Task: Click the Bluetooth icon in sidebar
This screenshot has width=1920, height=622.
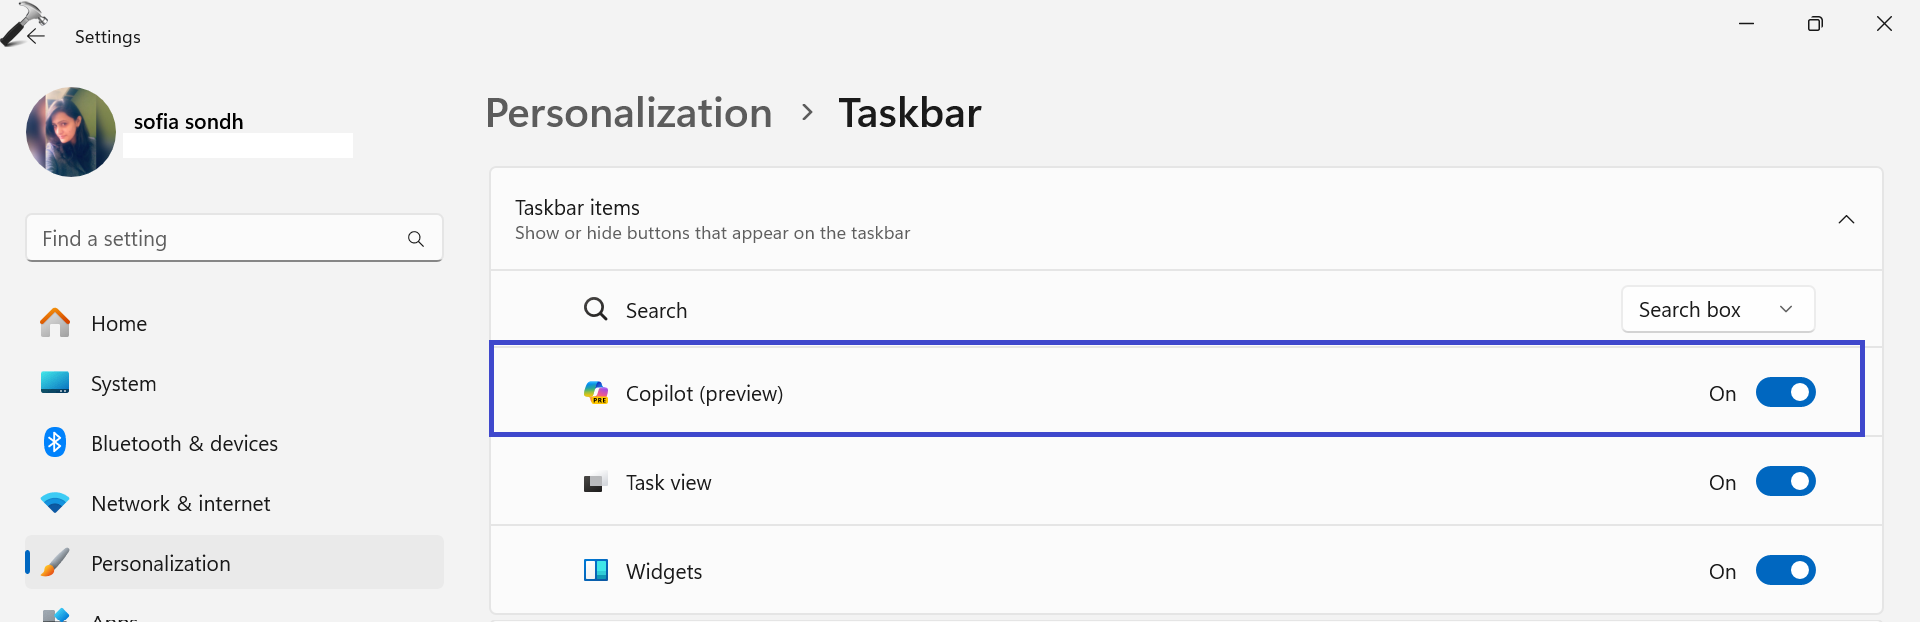Action: pos(55,443)
